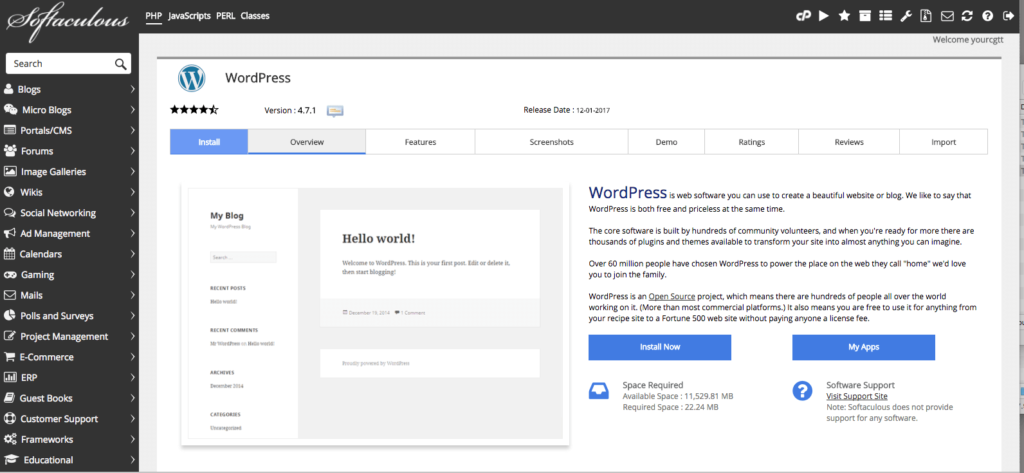This screenshot has width=1024, height=473.
Task: Select PHP in the top menu
Action: 153,16
